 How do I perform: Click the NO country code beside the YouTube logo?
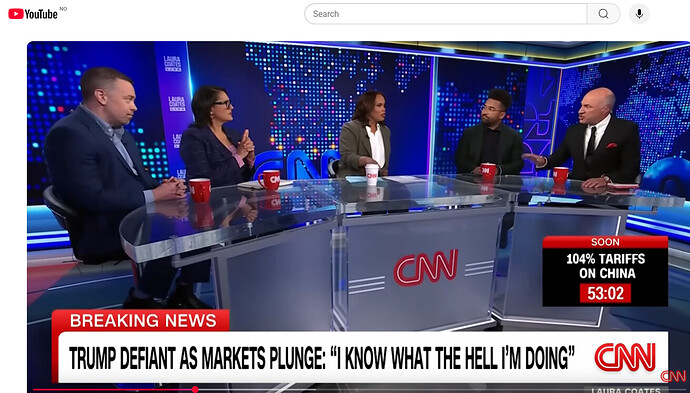pos(63,9)
